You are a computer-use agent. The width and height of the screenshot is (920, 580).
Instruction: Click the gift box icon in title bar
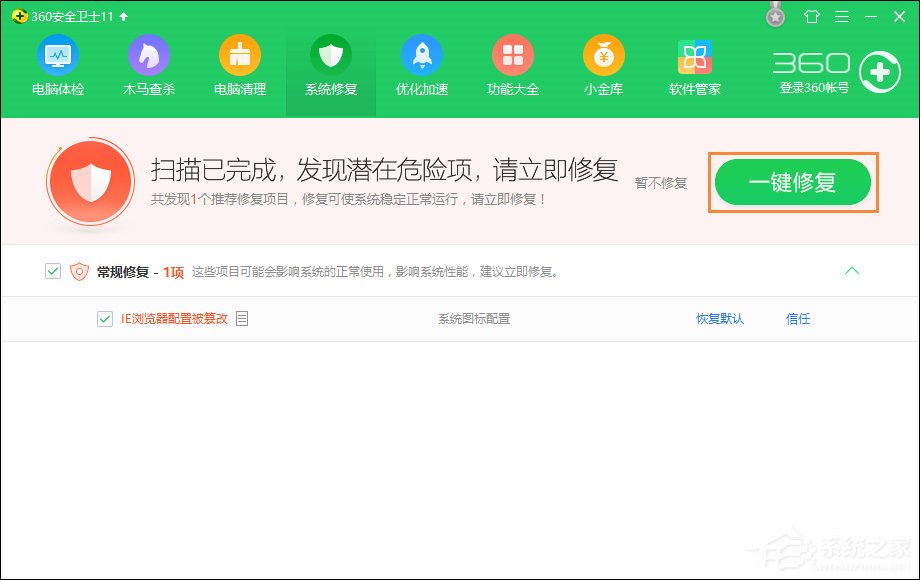tap(811, 16)
